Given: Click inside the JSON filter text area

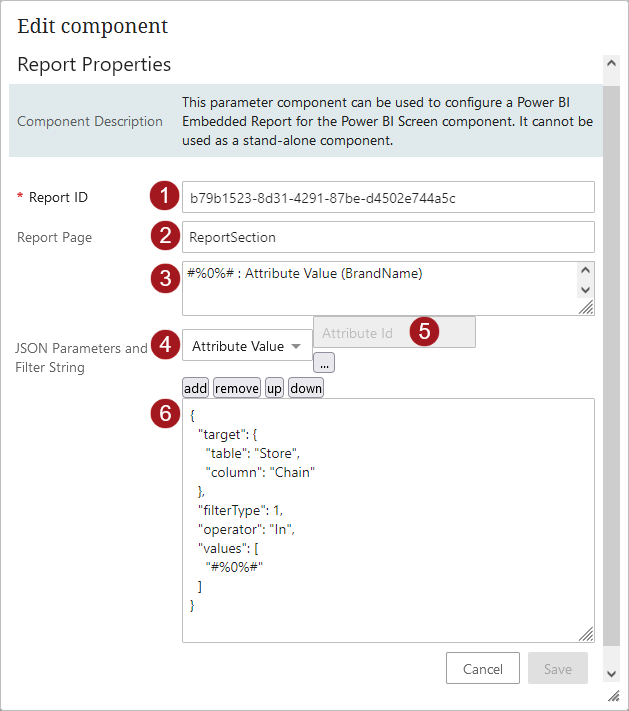Looking at the screenshot, I should click(388, 520).
